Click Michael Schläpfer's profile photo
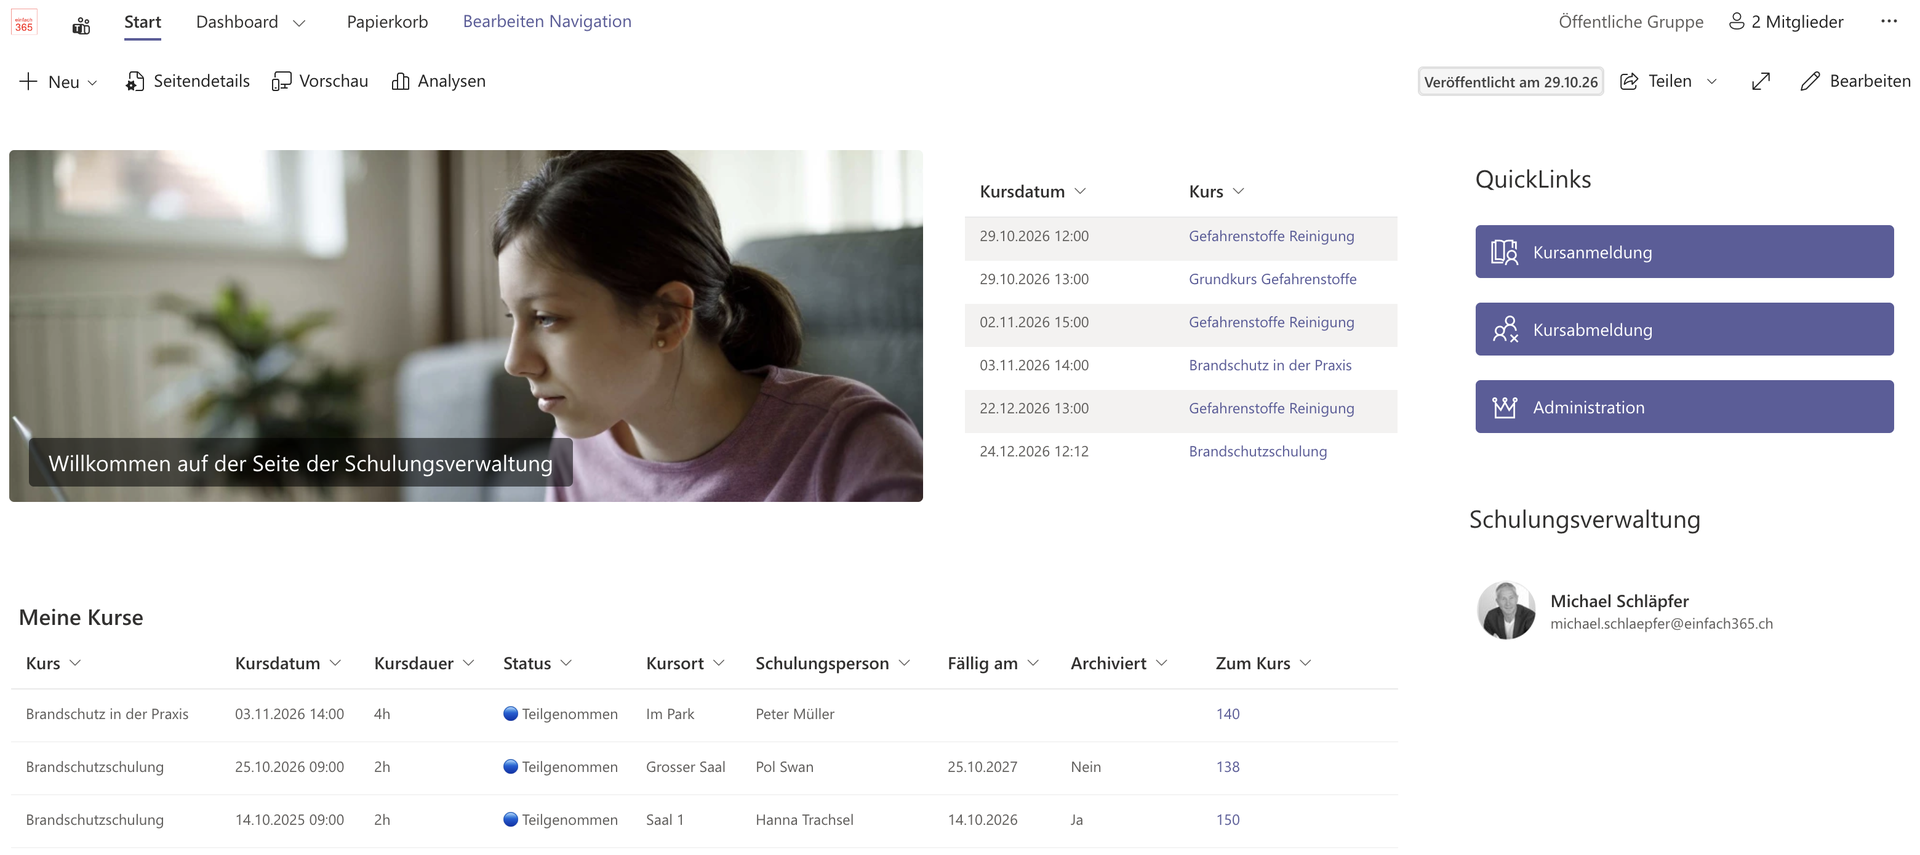The image size is (1920, 855). pyautogui.click(x=1506, y=610)
